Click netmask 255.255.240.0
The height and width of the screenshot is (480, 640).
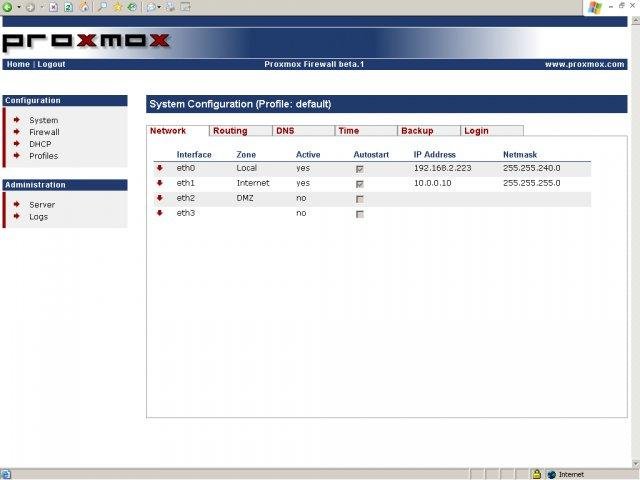pos(531,168)
